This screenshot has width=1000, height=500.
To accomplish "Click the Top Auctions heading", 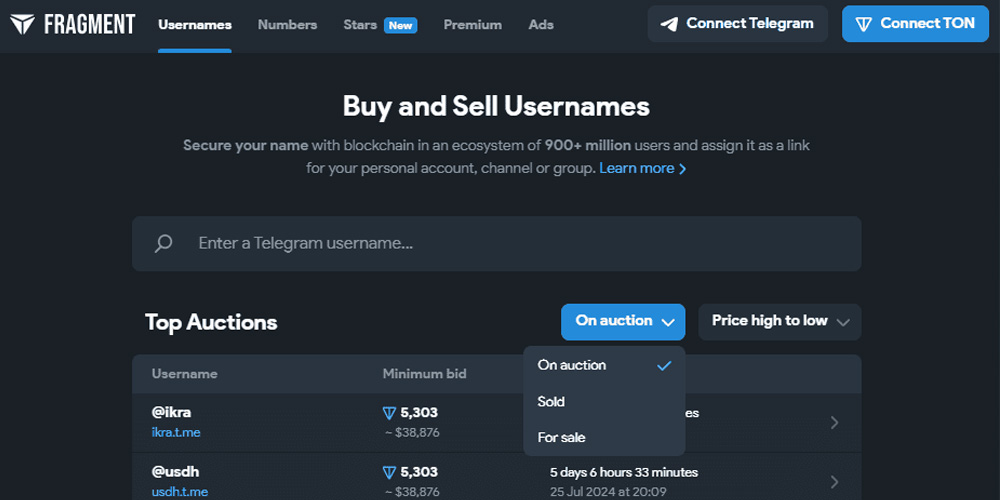I will pos(211,322).
